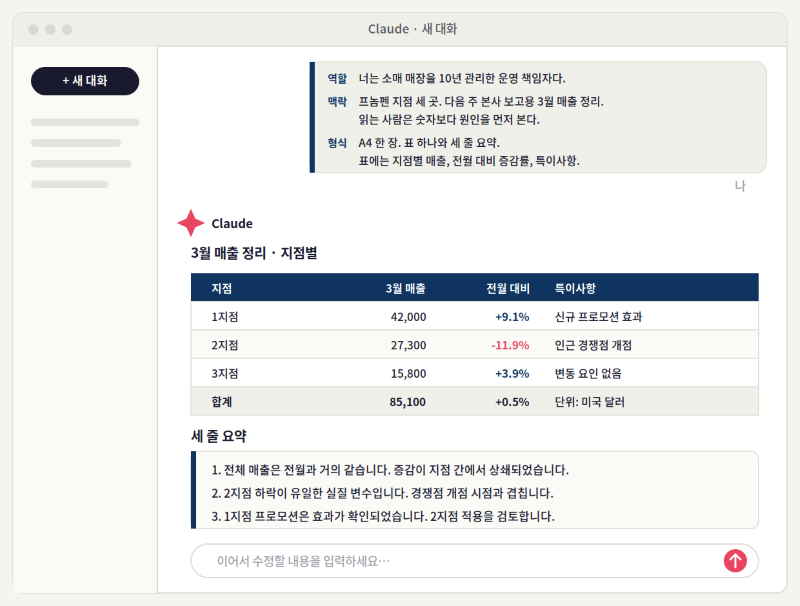The image size is (800, 606).
Task: Select the 3지점 row label
Action: [225, 373]
